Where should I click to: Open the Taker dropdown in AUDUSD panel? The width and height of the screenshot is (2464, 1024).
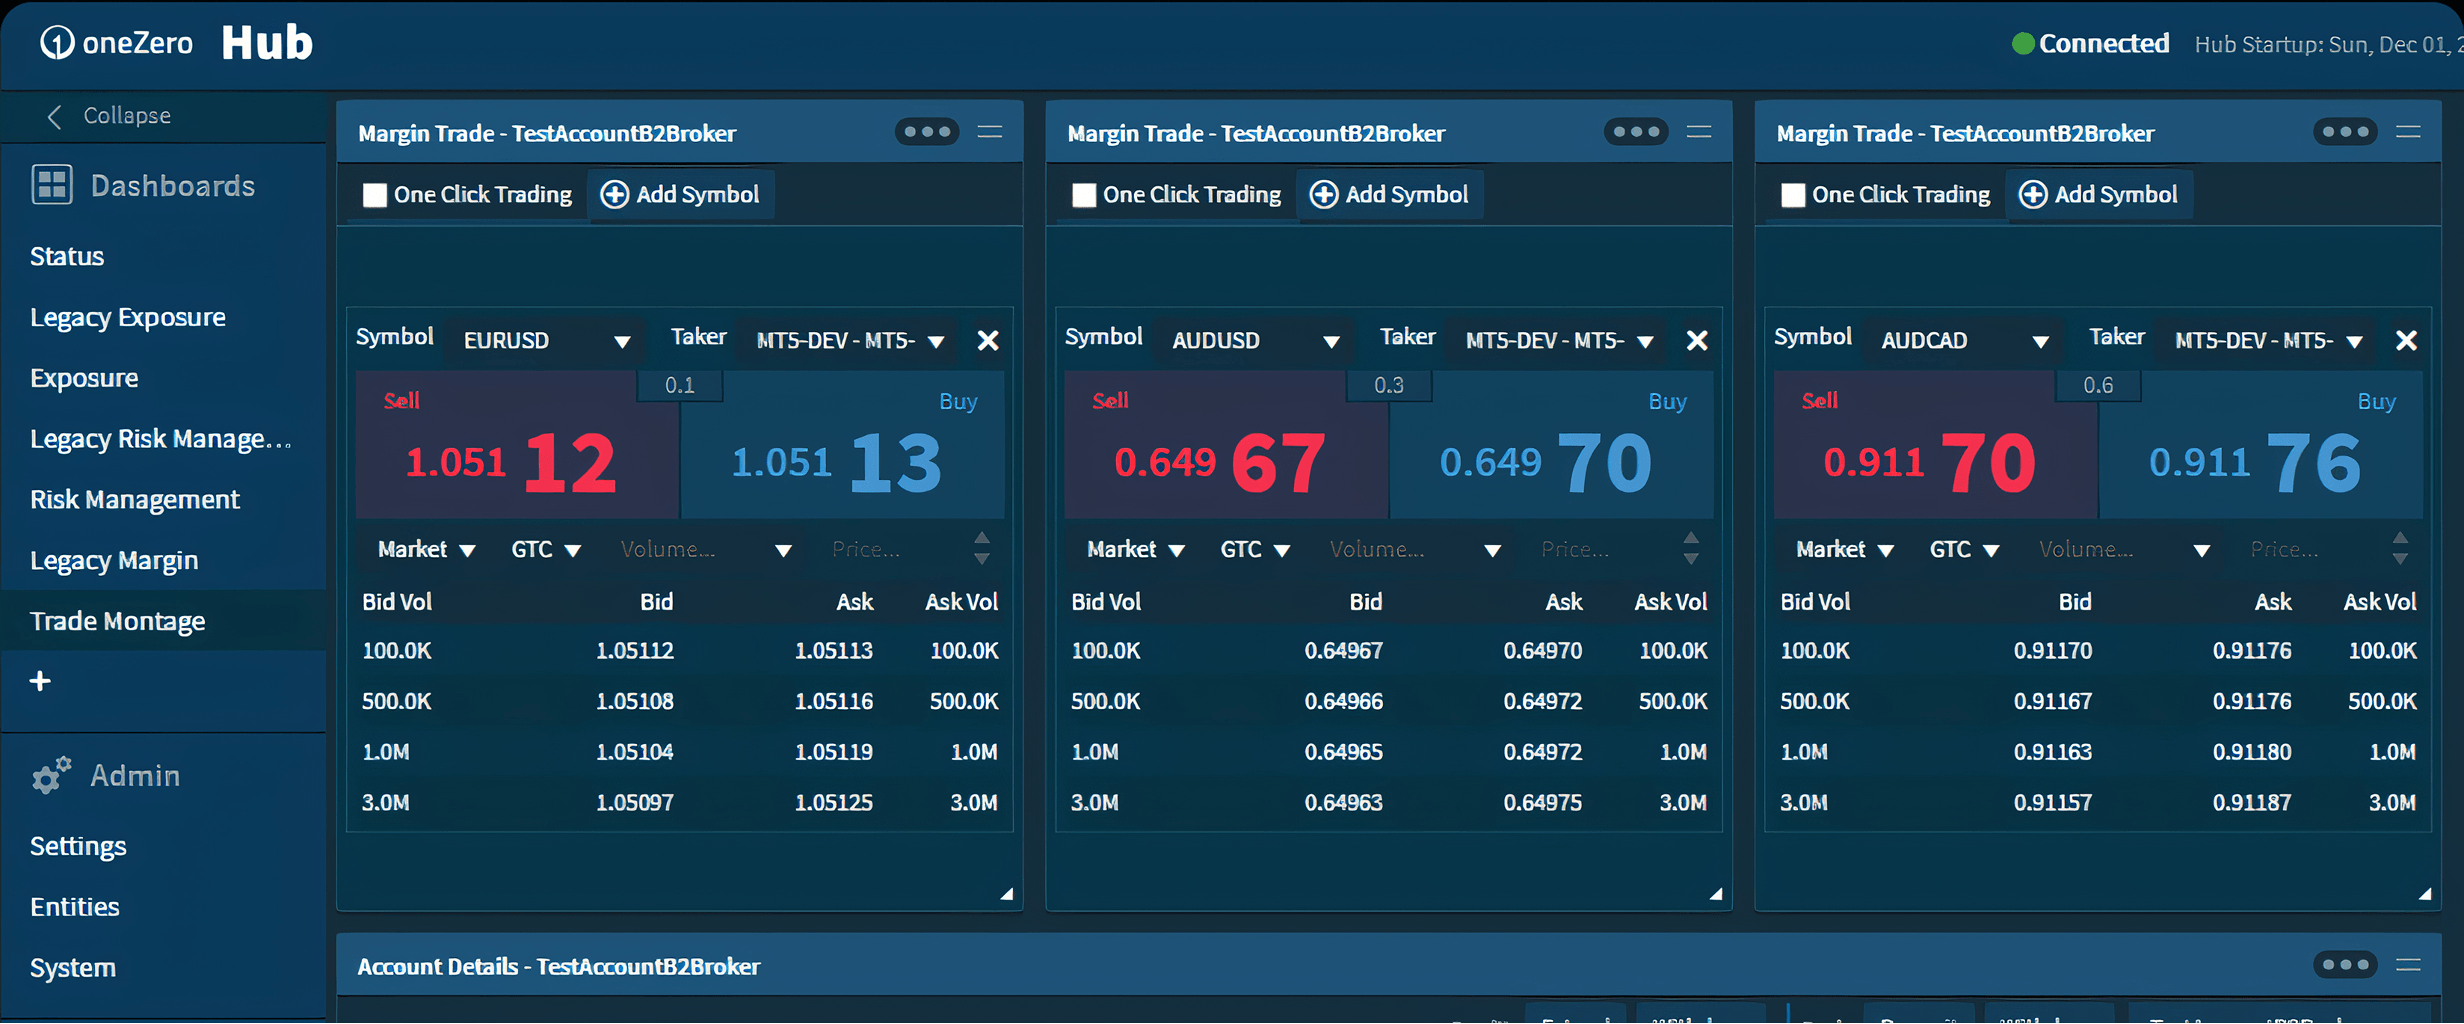click(1558, 341)
